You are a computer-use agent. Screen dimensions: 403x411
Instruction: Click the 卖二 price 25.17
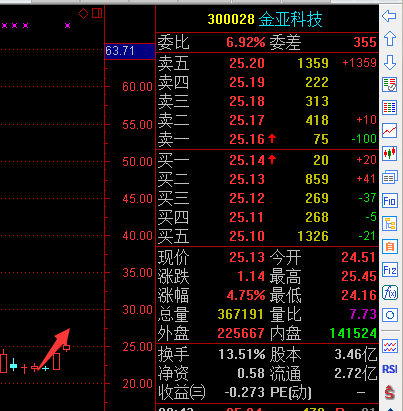(x=247, y=120)
